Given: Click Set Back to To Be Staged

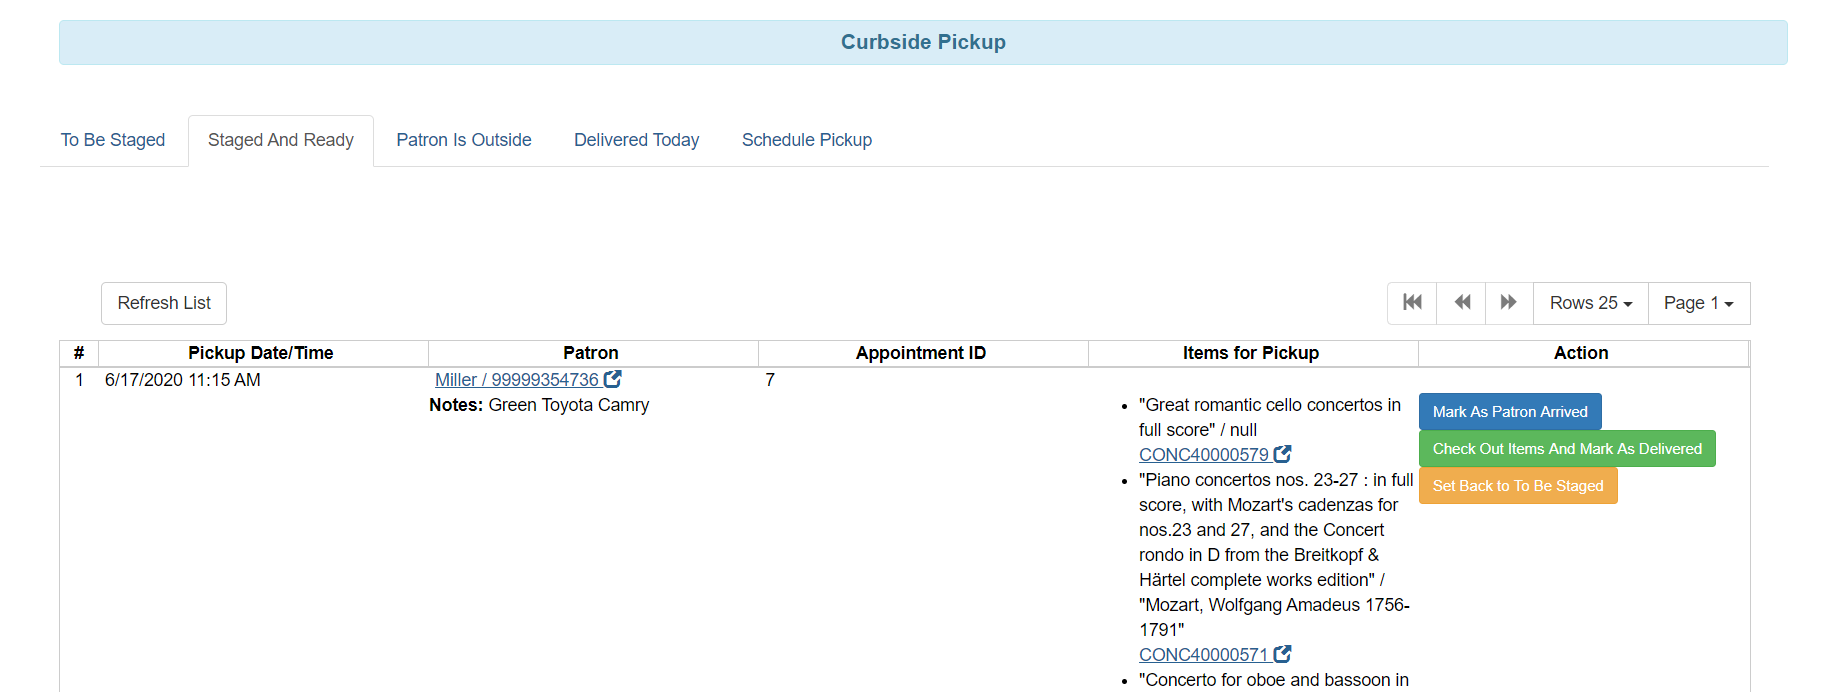Looking at the screenshot, I should coord(1517,486).
